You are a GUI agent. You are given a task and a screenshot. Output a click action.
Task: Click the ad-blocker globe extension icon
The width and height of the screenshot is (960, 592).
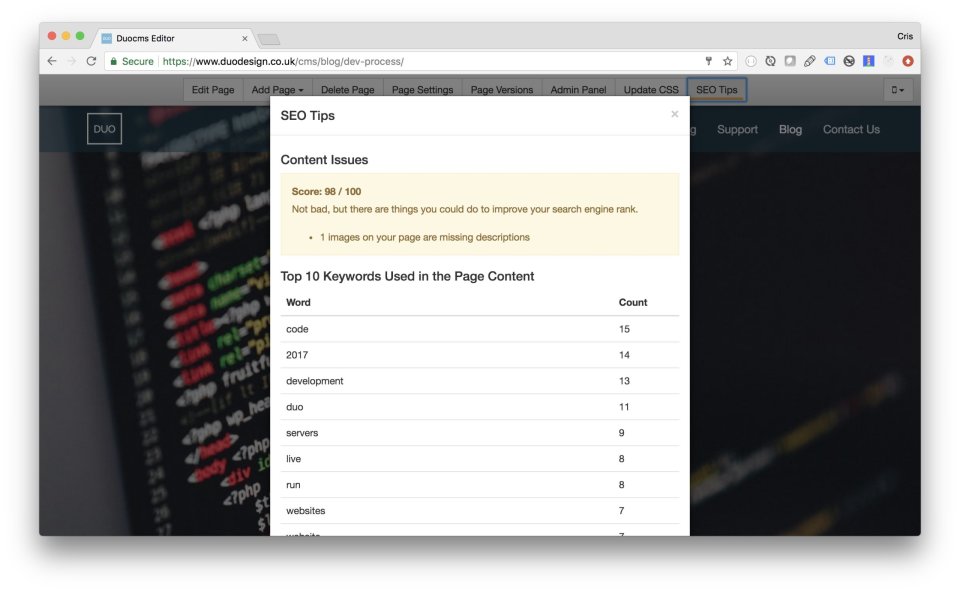(x=850, y=60)
